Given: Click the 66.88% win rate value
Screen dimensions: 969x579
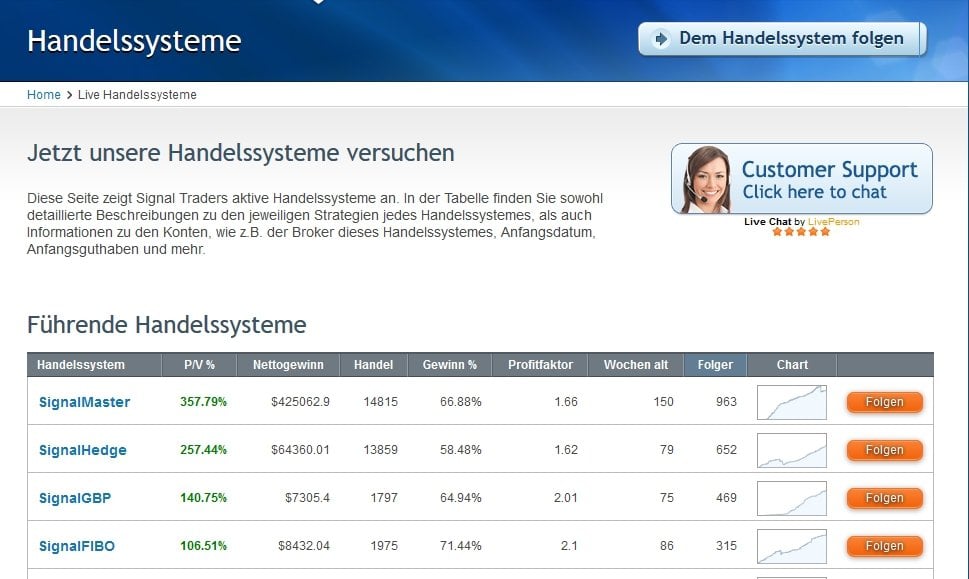Looking at the screenshot, I should click(x=460, y=402).
